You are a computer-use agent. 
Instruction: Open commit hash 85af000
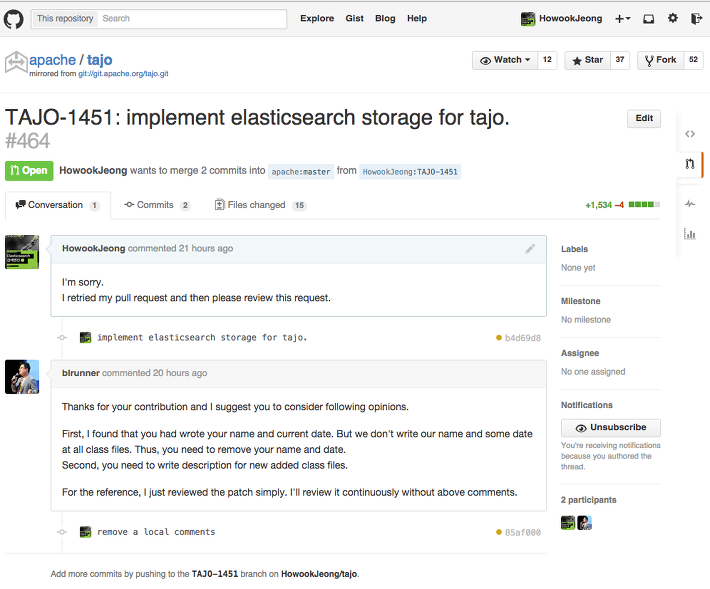[523, 533]
